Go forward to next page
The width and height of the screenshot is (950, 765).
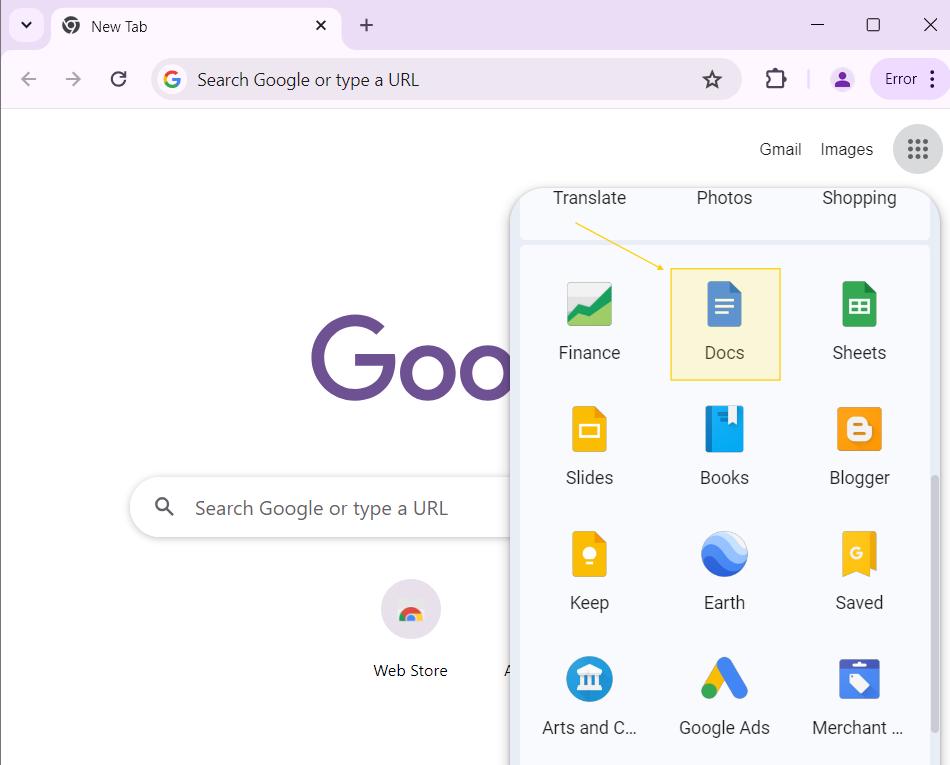coord(73,79)
